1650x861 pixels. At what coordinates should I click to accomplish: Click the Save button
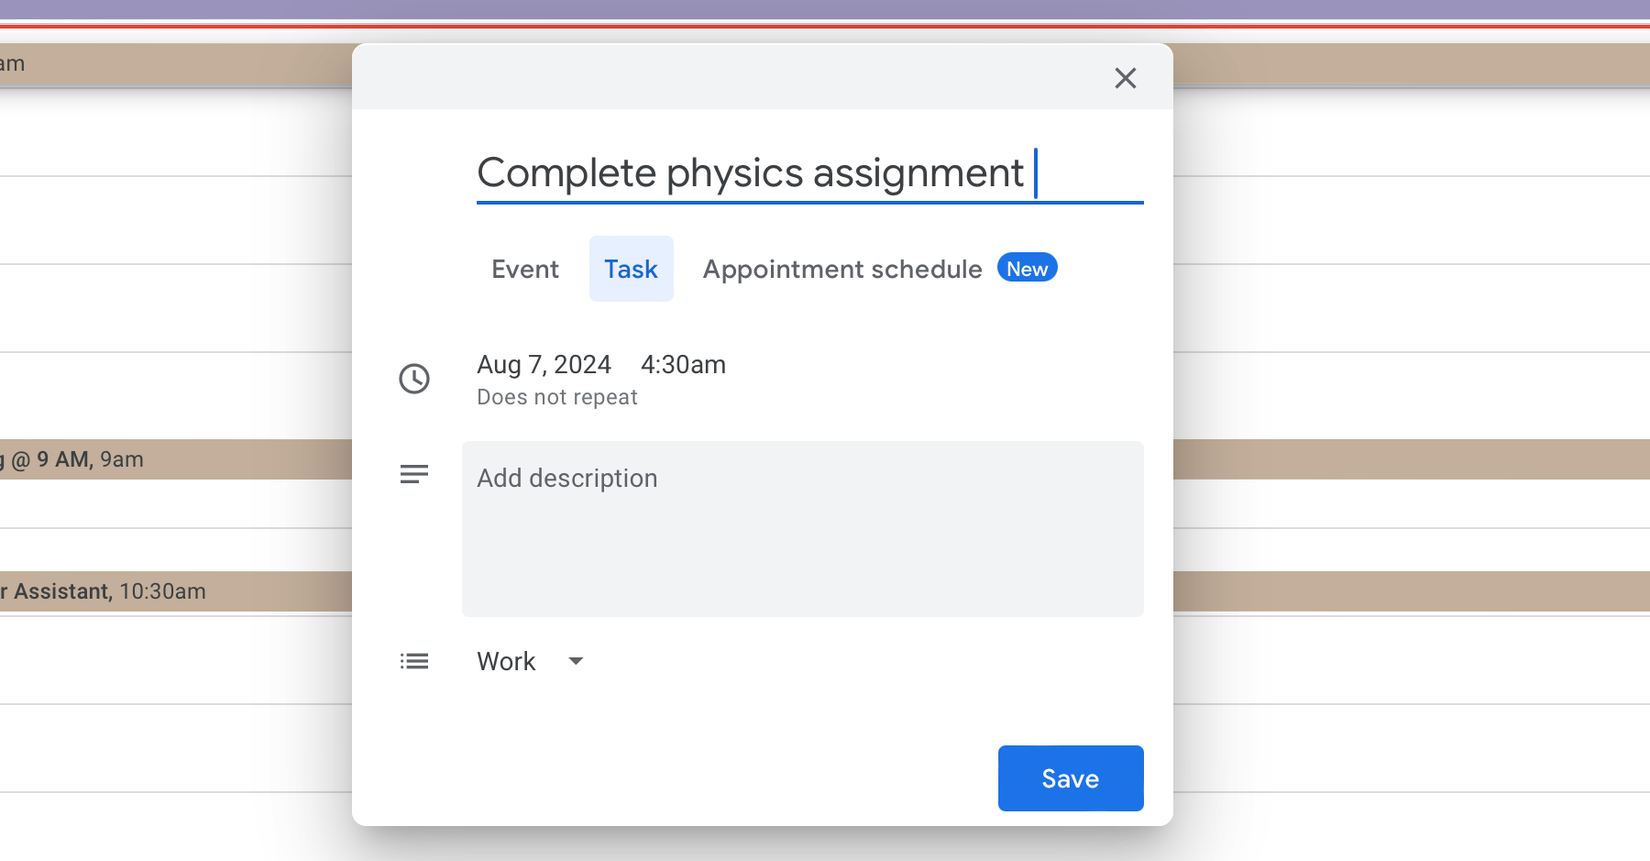(x=1070, y=778)
